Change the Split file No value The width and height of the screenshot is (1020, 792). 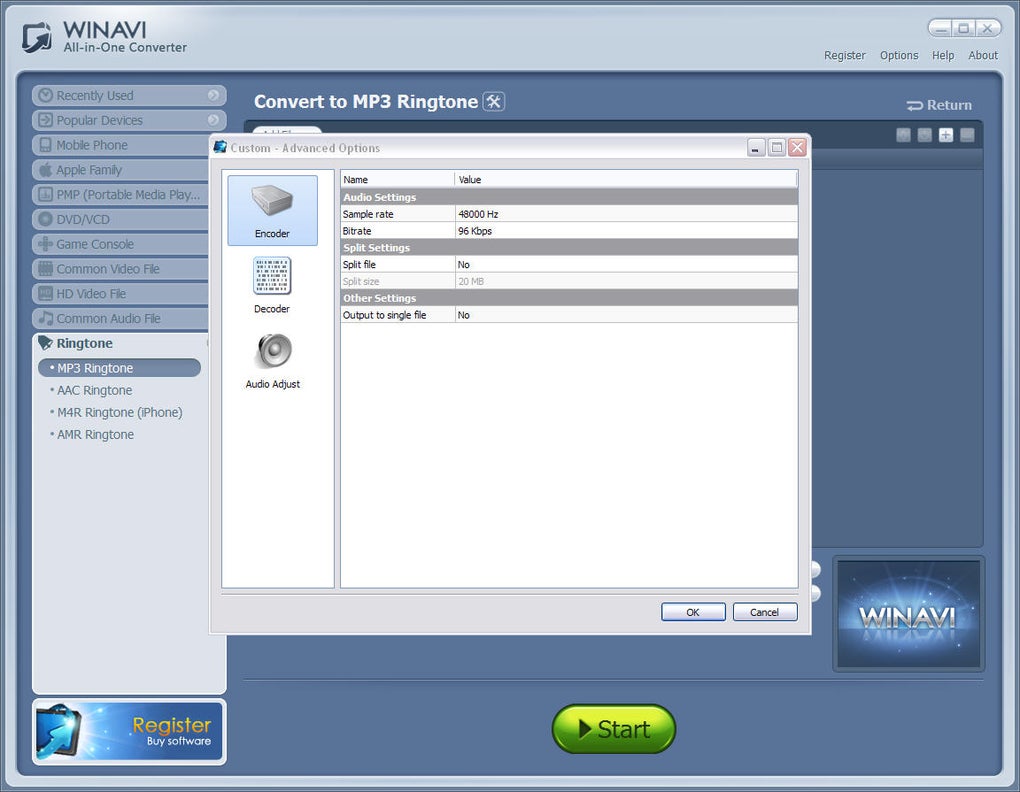click(626, 265)
